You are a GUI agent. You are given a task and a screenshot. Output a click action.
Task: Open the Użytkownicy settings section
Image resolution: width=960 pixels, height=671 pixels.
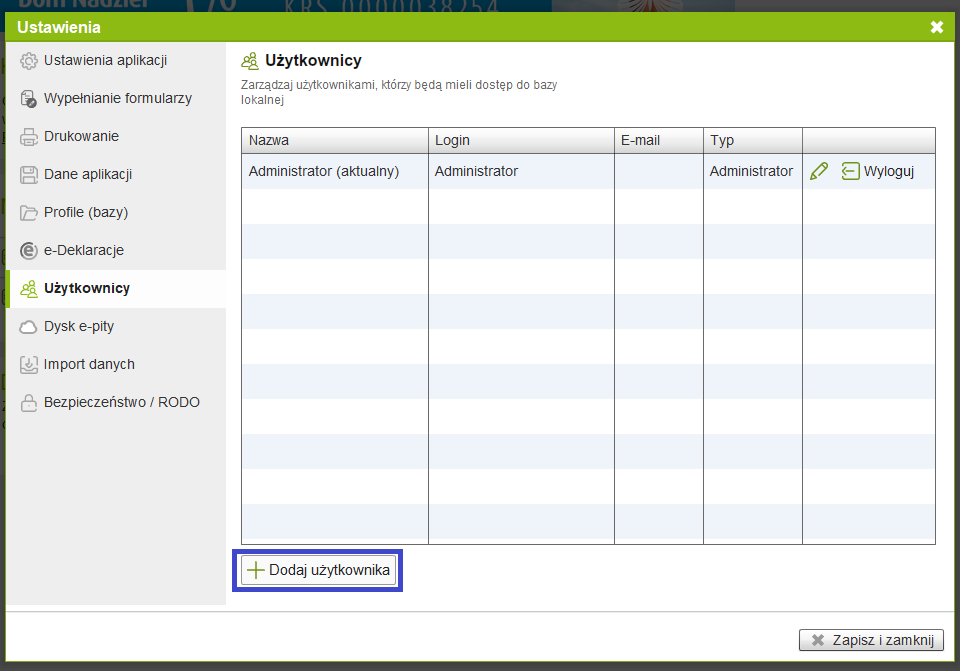[x=87, y=289]
